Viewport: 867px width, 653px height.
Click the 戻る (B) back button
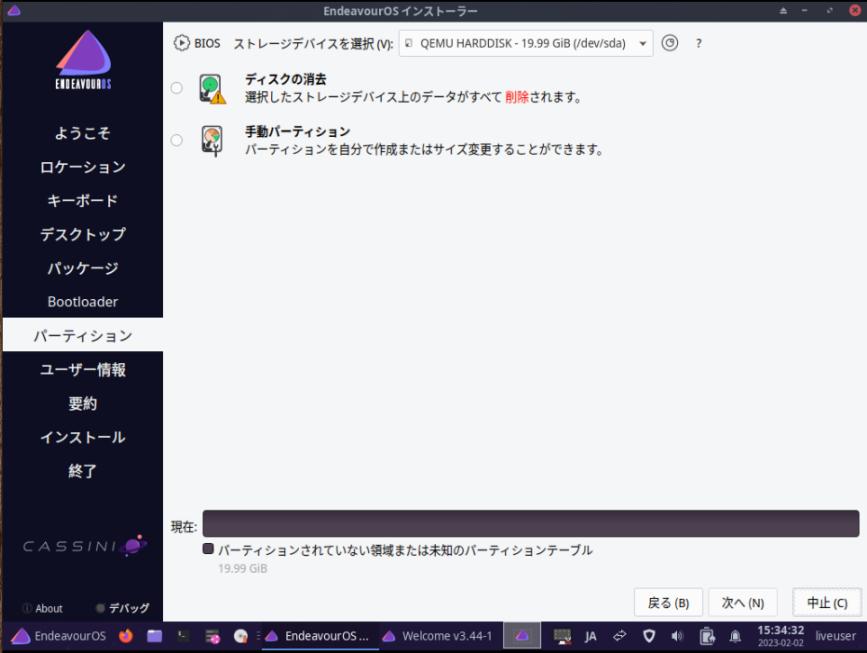668,603
